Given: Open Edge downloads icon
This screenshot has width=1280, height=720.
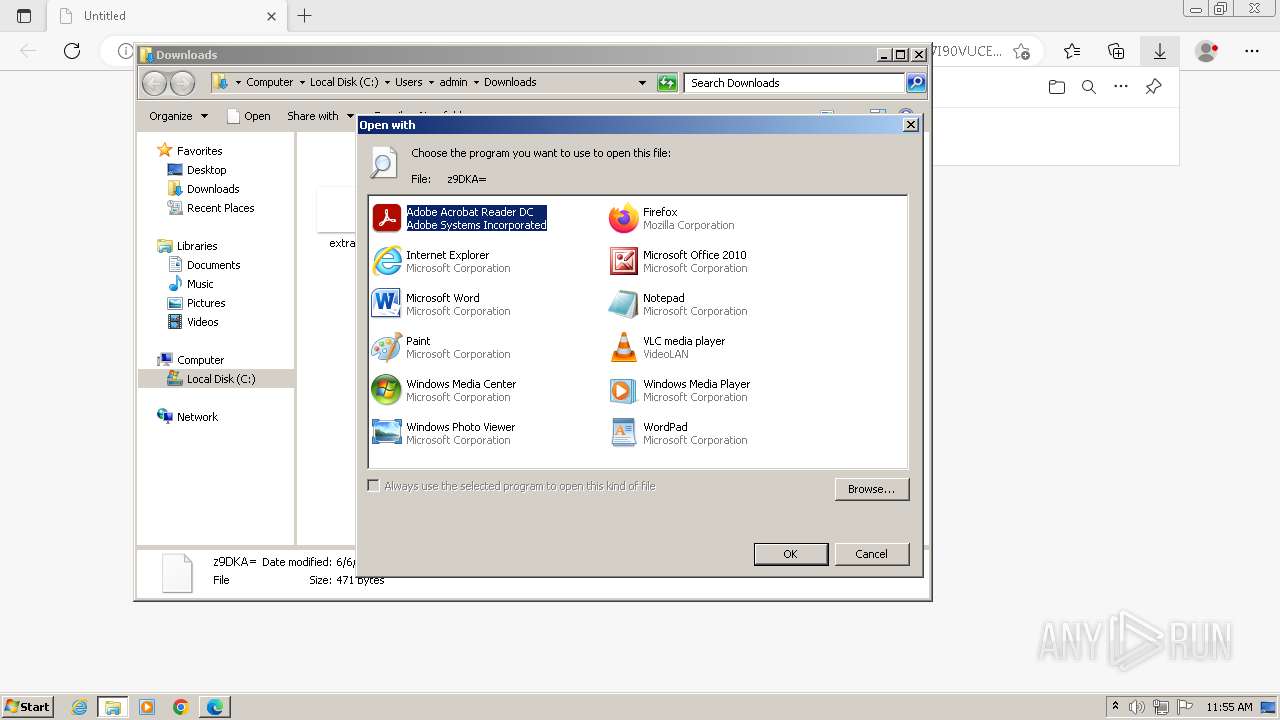Looking at the screenshot, I should [1160, 51].
